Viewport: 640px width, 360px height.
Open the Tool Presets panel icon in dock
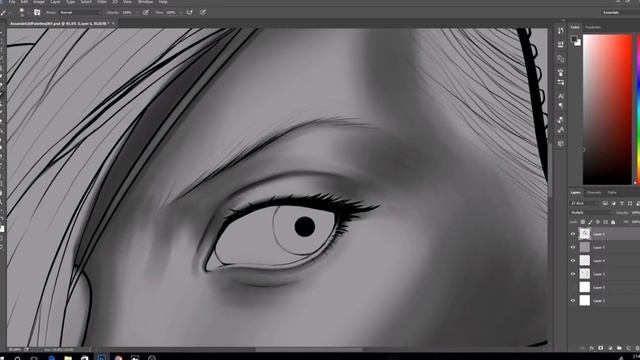point(561,120)
